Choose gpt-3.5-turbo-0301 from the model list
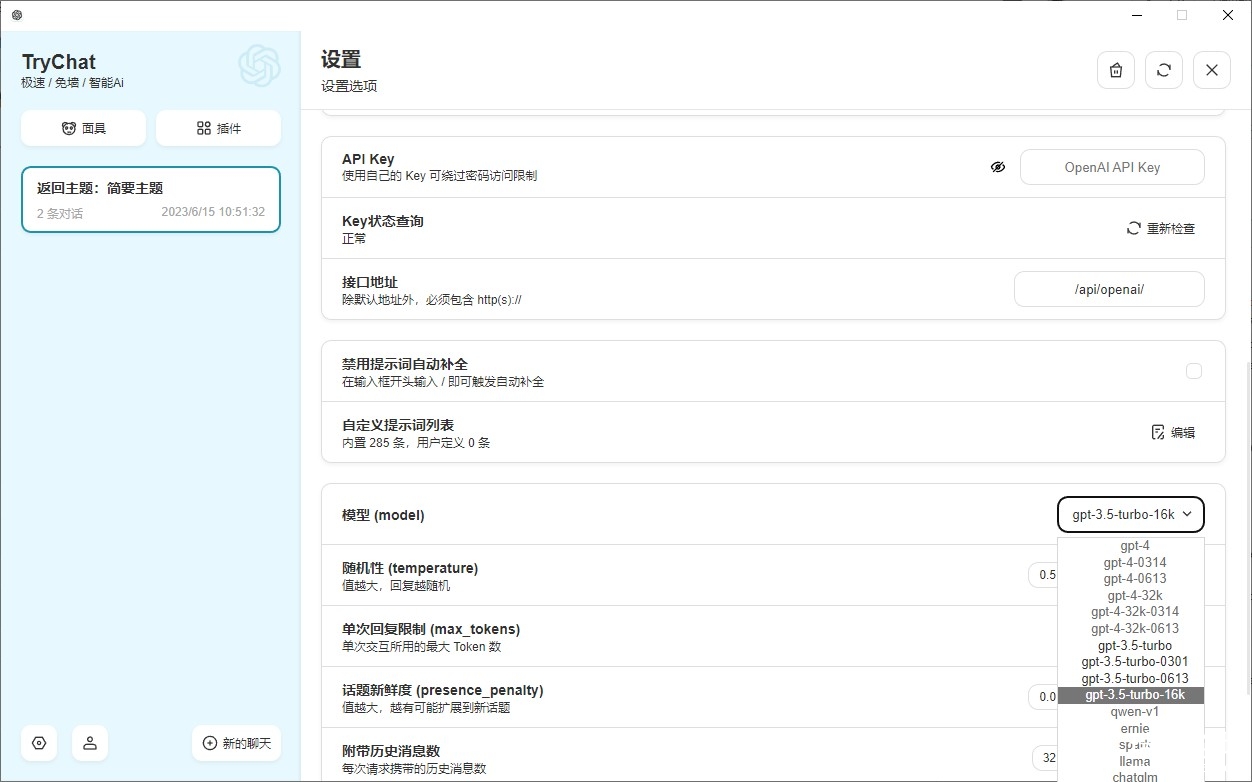 point(1131,661)
